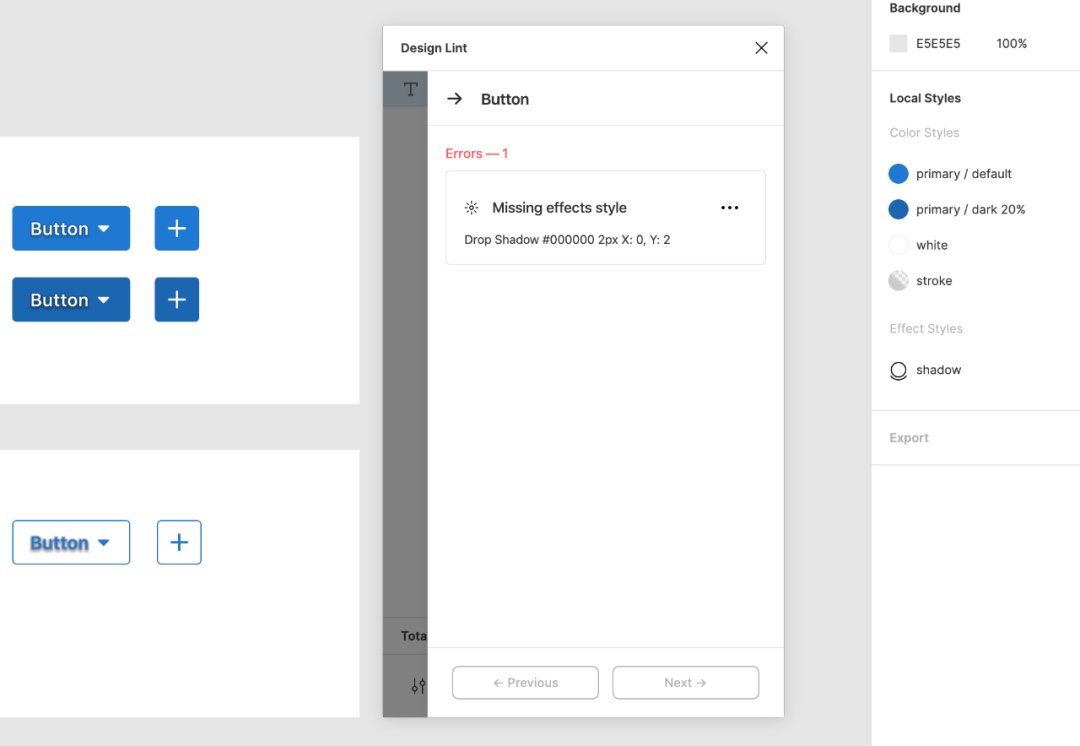Click the sun icon beside Missing effects style
This screenshot has height=746, width=1080.
click(x=471, y=208)
